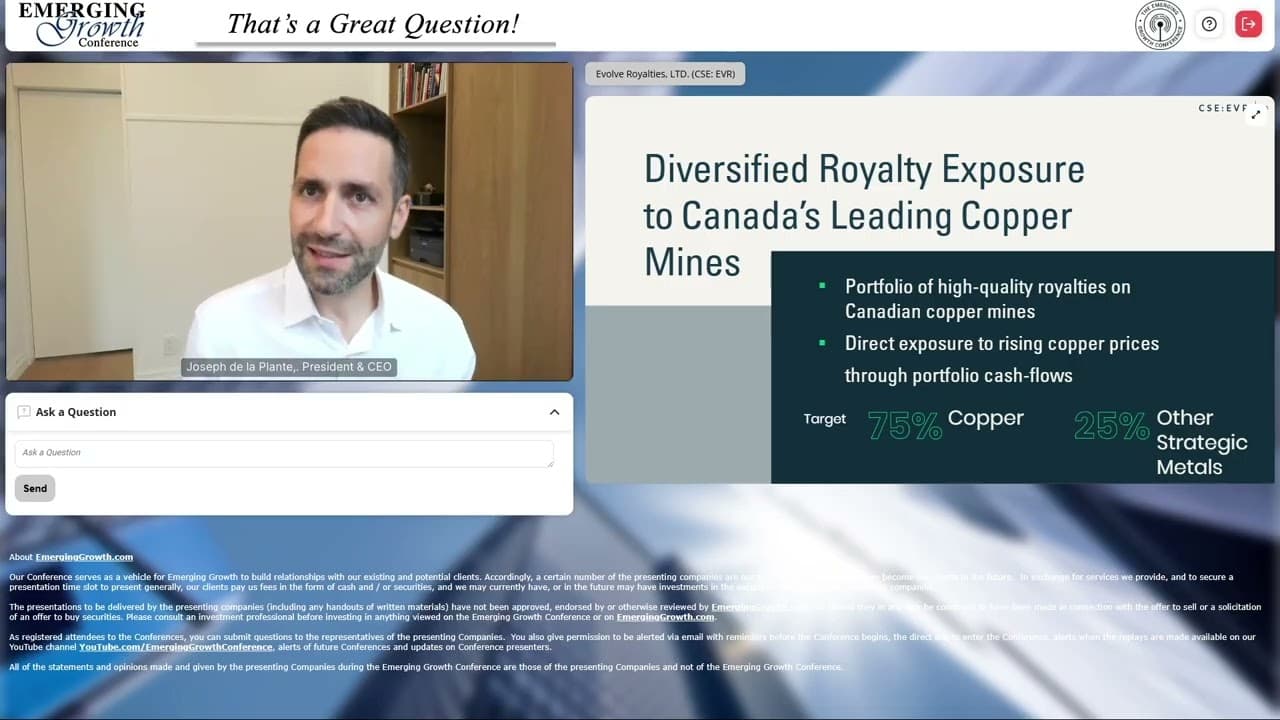1280x720 pixels.
Task: Focus the Ask a Question input field
Action: (284, 453)
